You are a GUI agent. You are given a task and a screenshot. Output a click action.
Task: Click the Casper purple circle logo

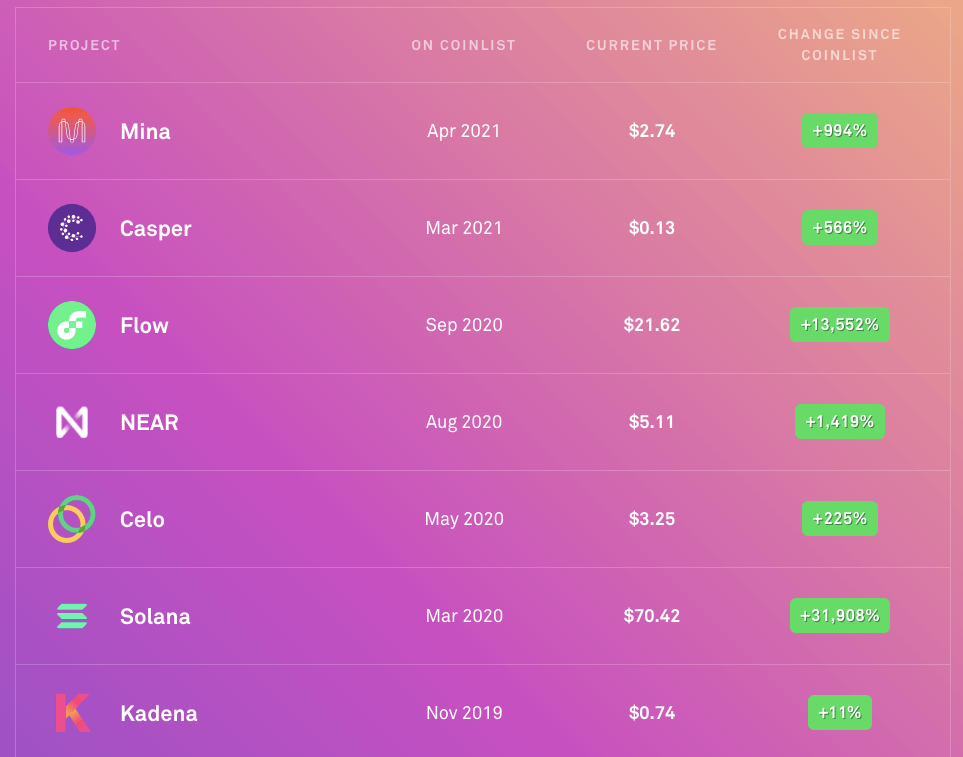(x=72, y=228)
